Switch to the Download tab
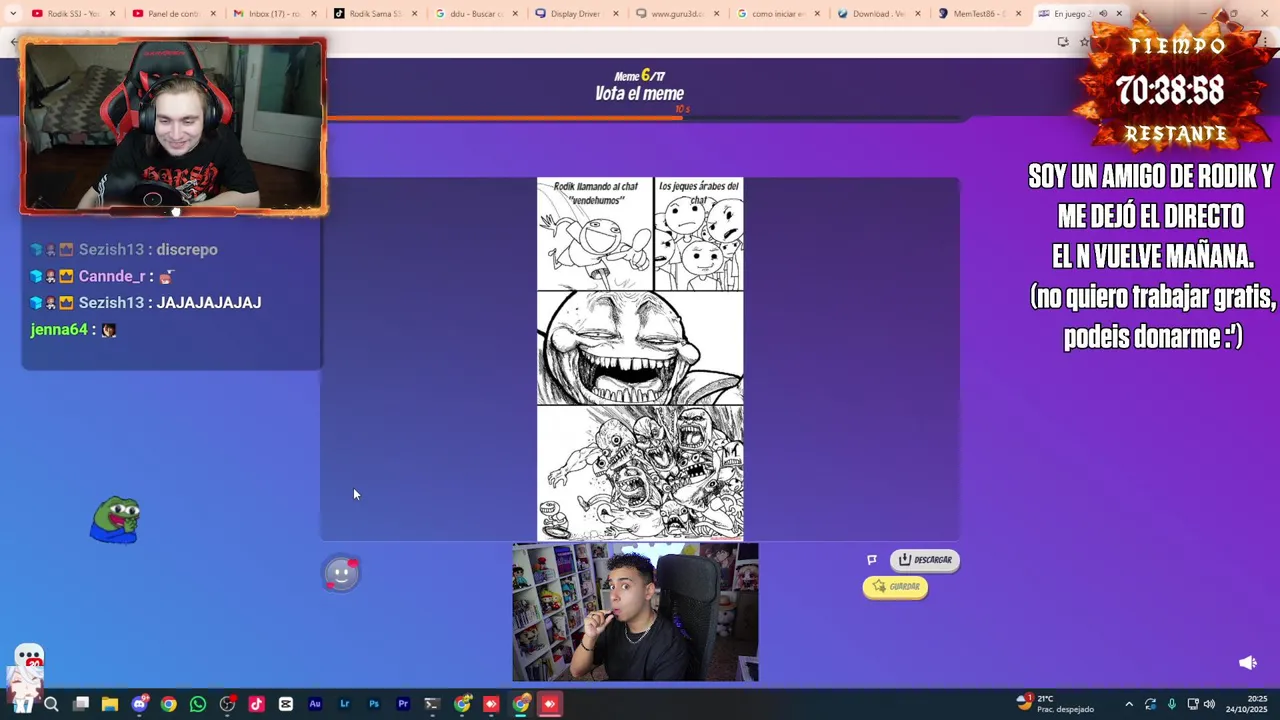 point(878,14)
